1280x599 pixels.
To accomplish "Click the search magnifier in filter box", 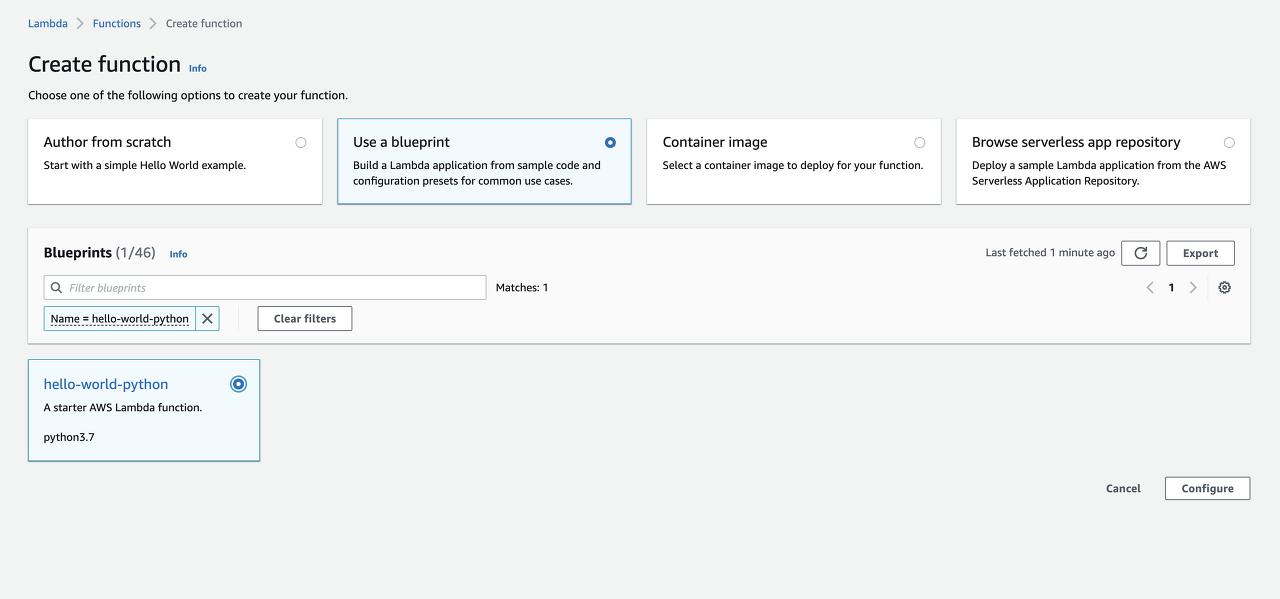I will tap(56, 288).
